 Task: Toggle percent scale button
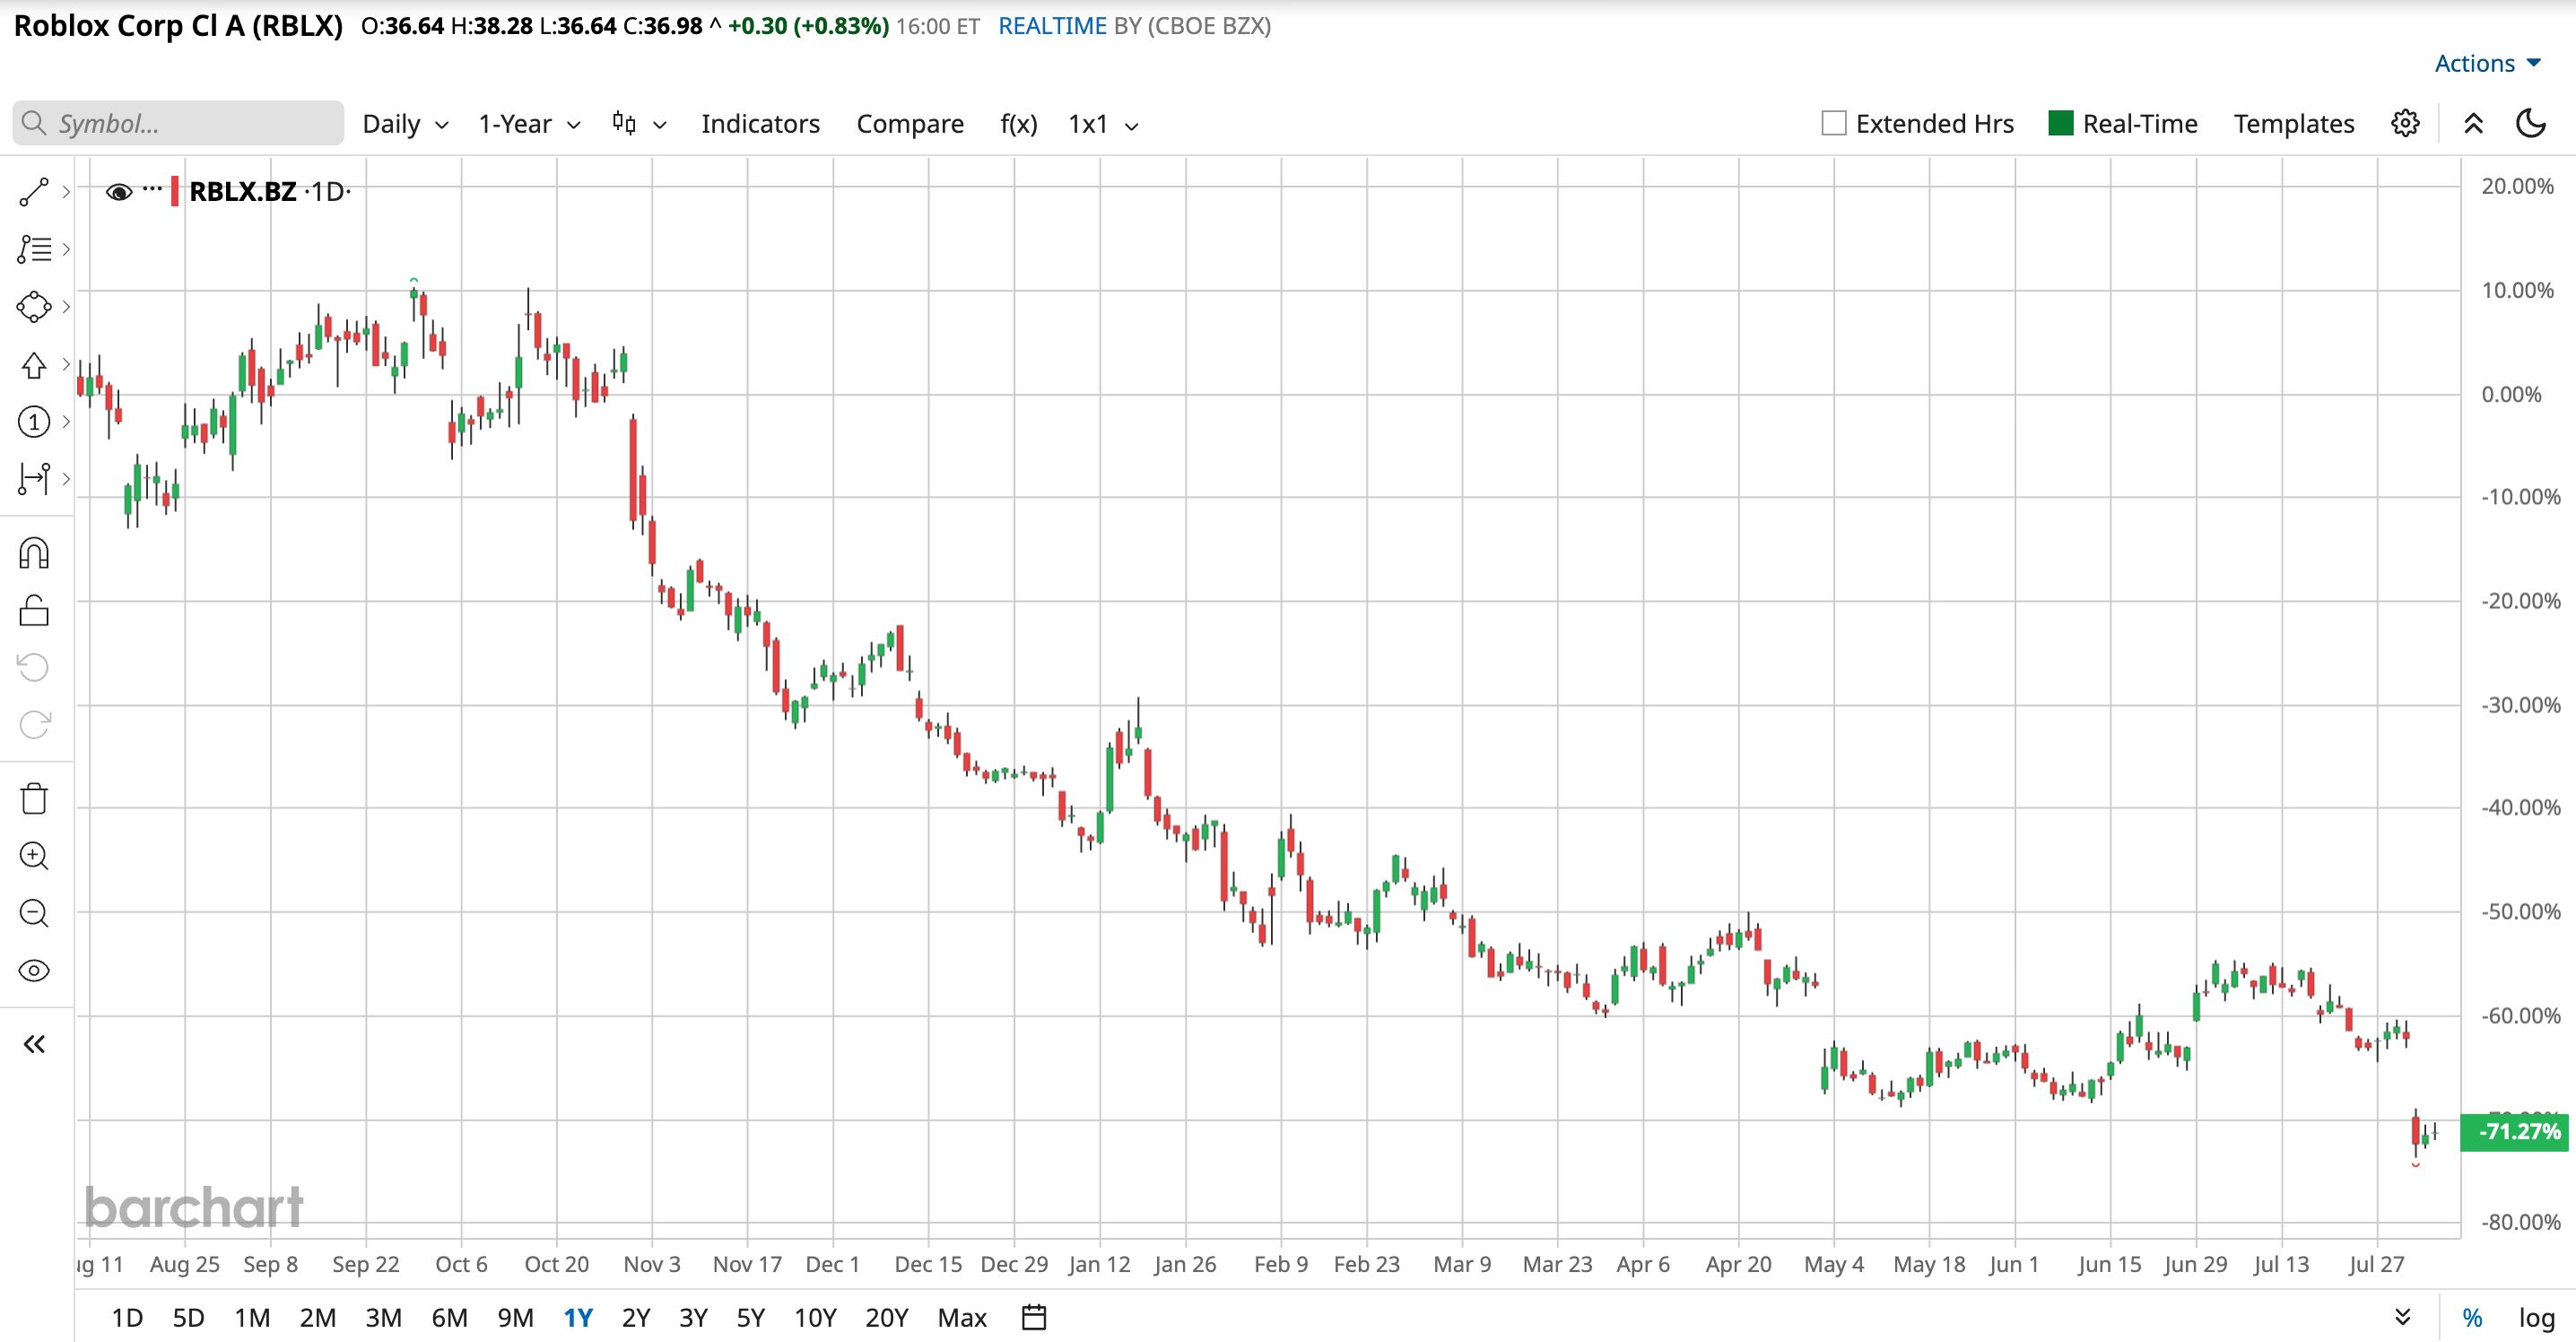click(x=2472, y=1318)
